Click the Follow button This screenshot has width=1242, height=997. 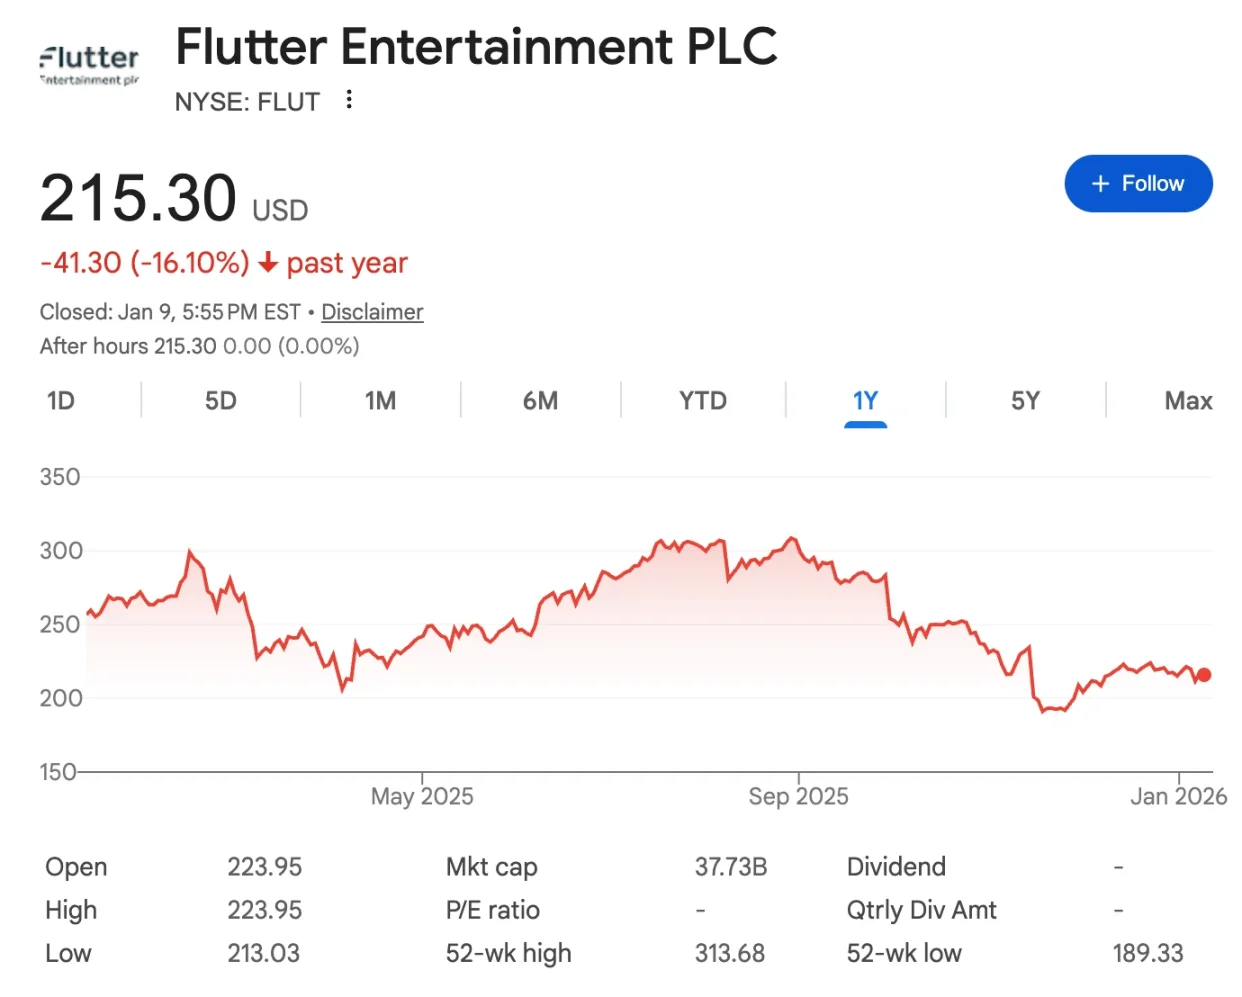[1138, 184]
